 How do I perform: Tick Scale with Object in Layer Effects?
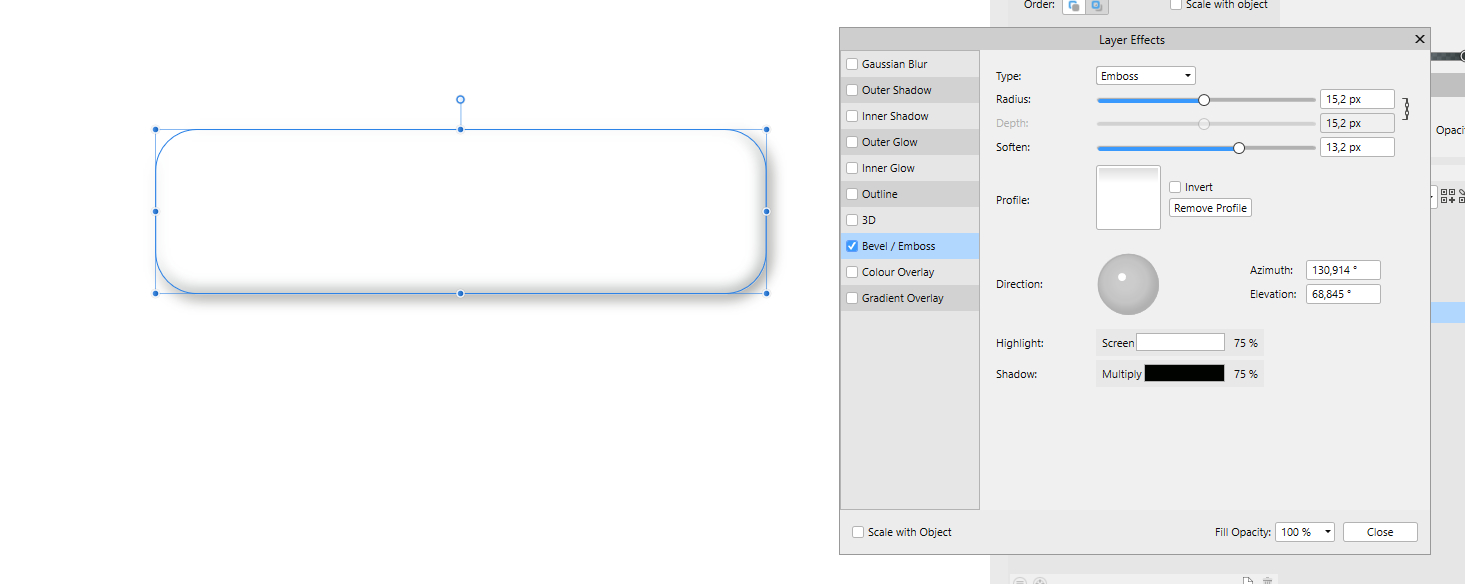coord(858,532)
